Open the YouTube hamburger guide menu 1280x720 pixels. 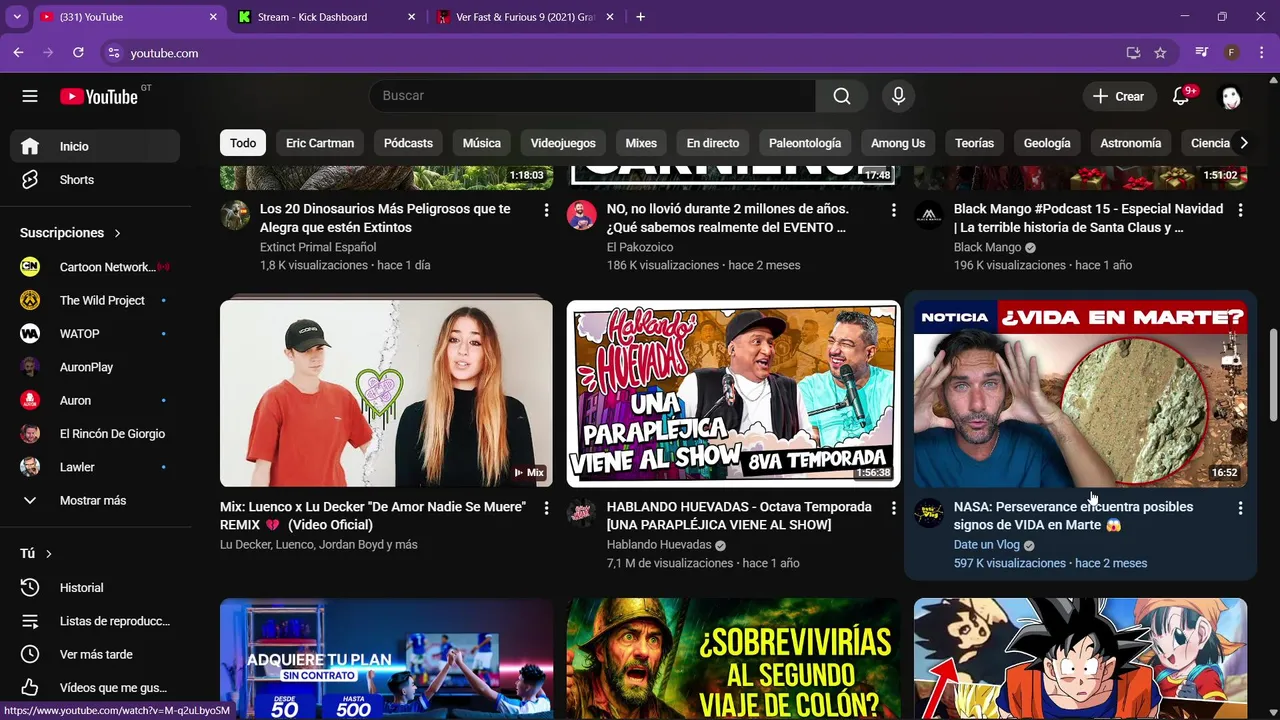tap(30, 96)
